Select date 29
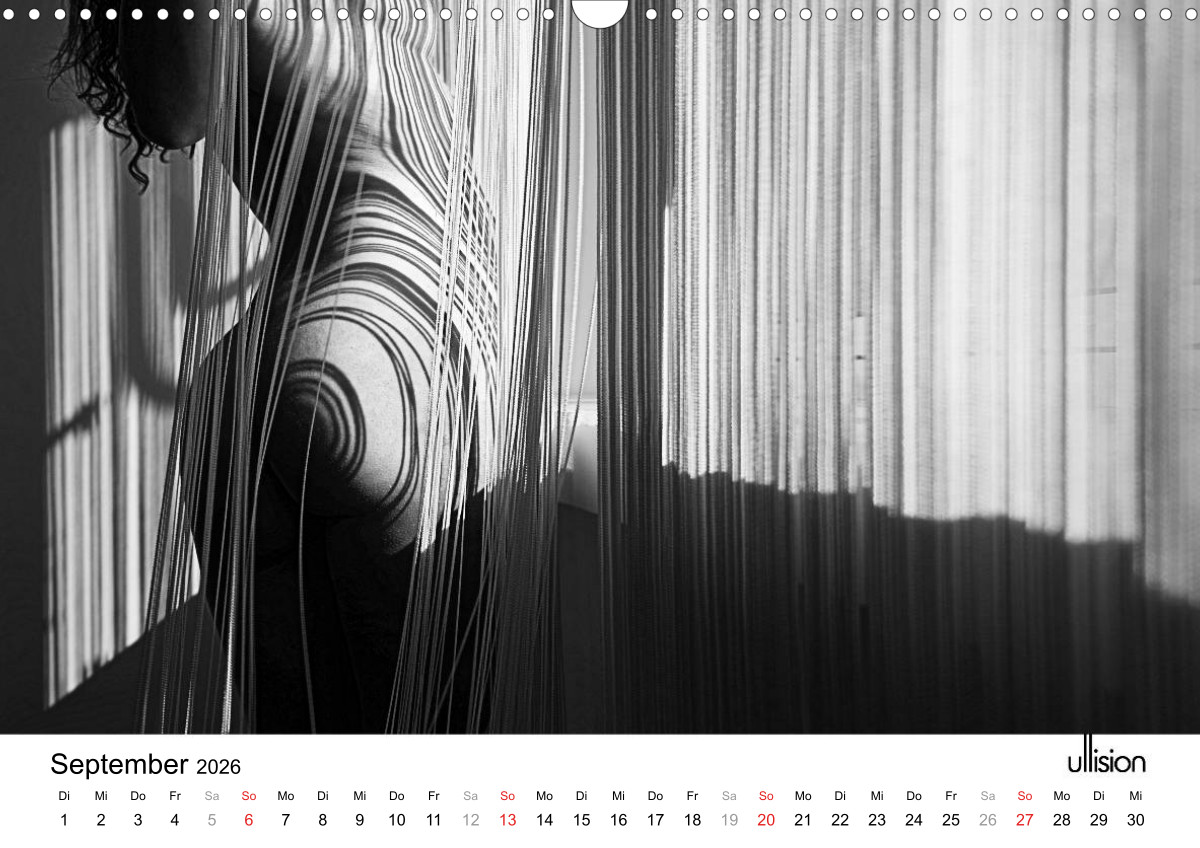The height and width of the screenshot is (848, 1200). click(1099, 820)
